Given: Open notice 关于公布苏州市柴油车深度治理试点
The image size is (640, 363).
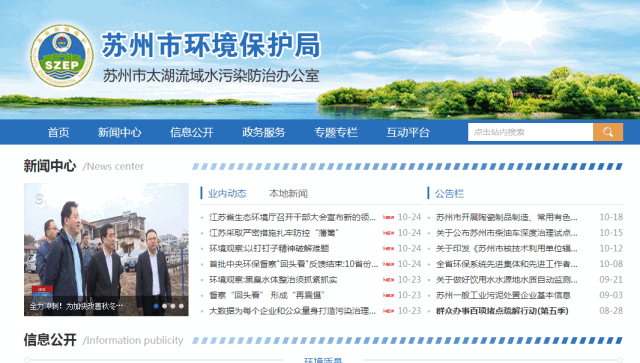Looking at the screenshot, I should click(x=507, y=233).
